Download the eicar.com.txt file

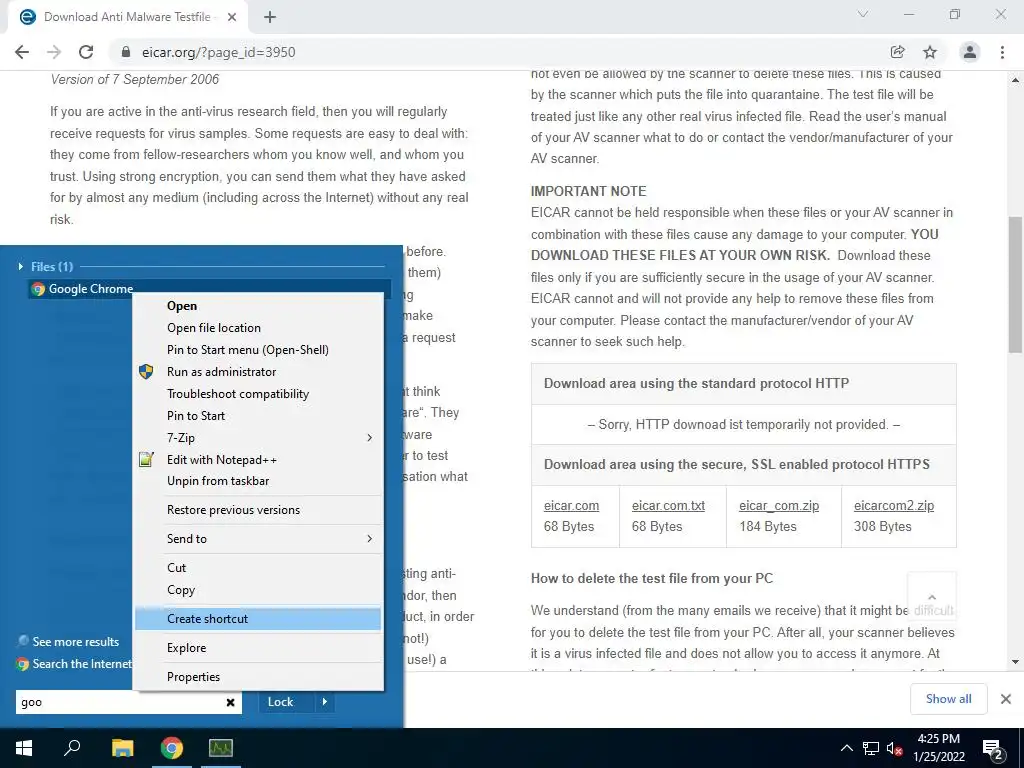[668, 505]
